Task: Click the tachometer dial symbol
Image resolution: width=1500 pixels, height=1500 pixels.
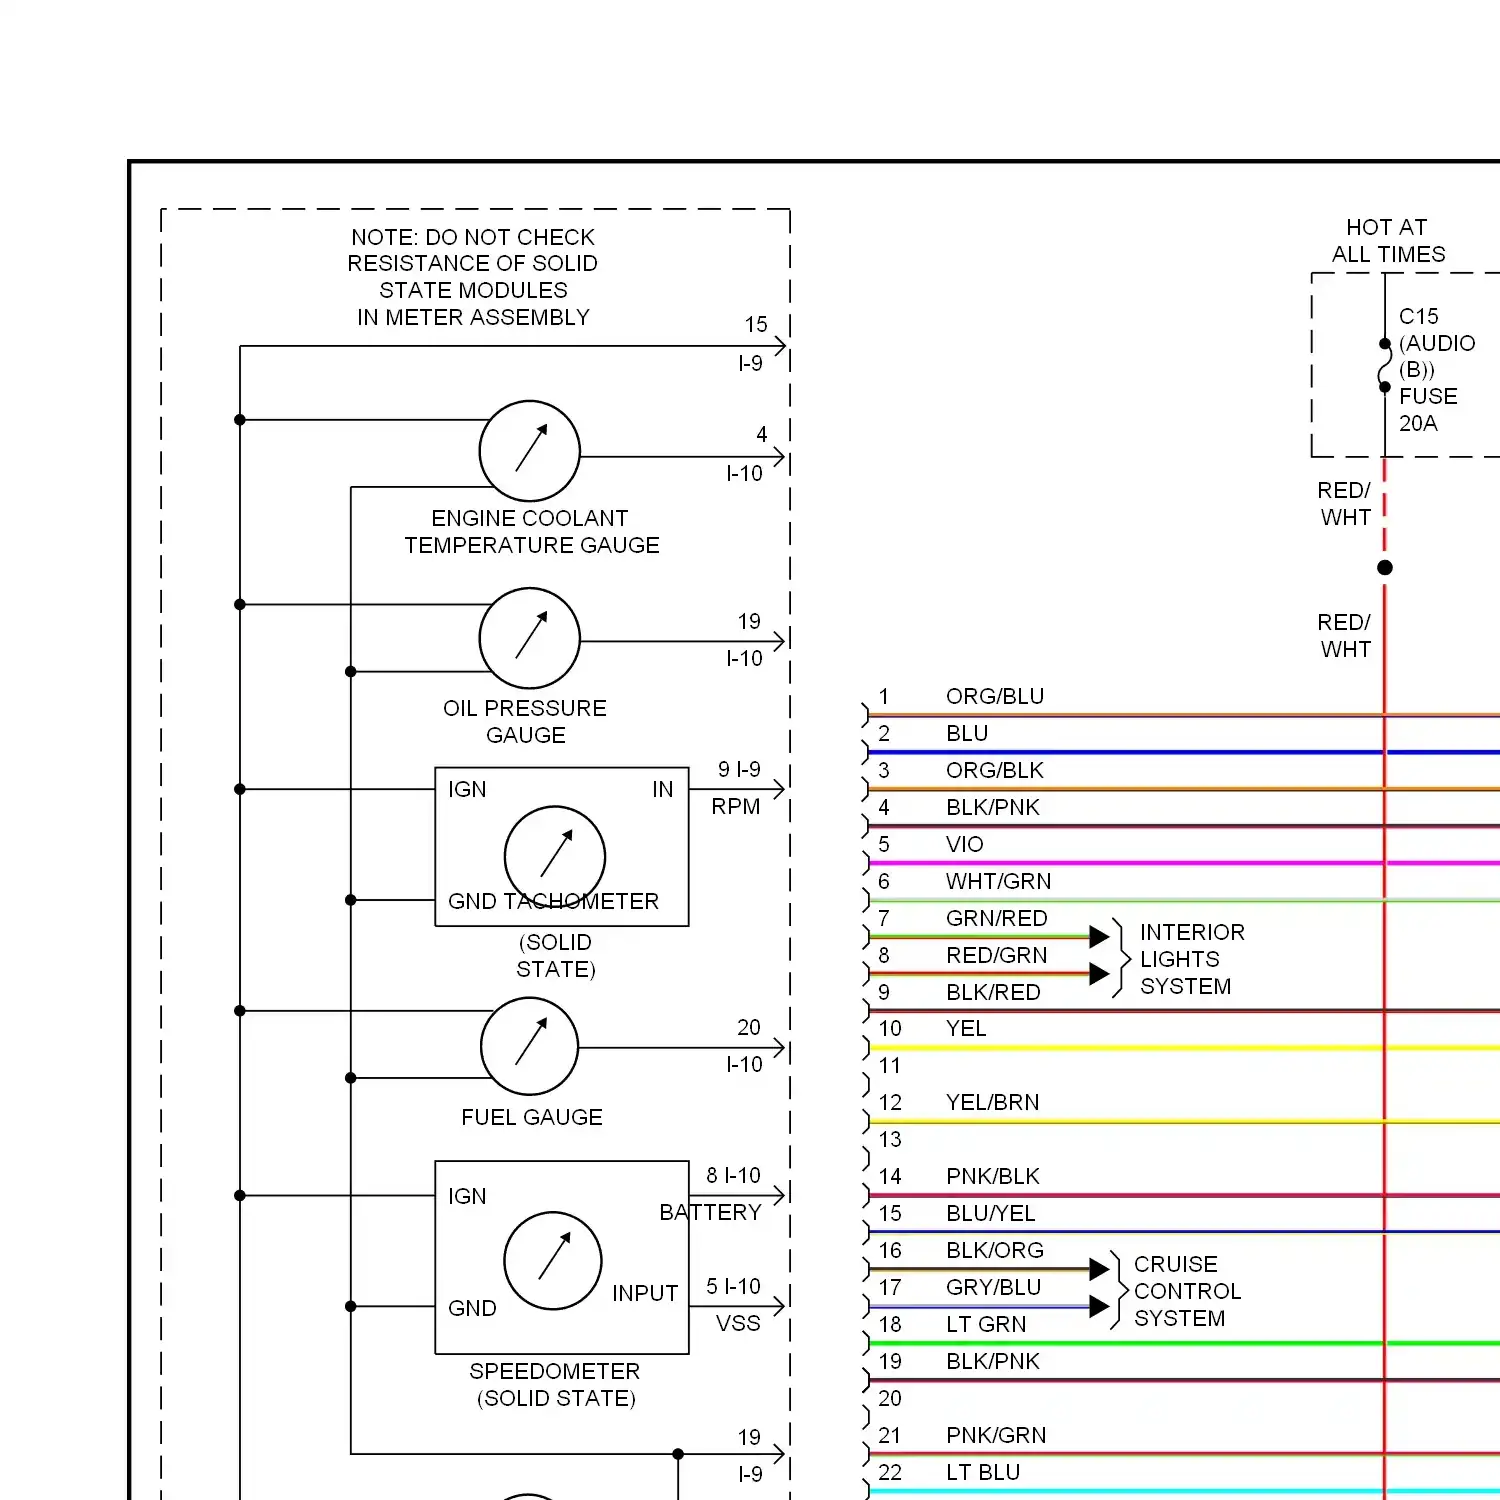Action: point(555,856)
